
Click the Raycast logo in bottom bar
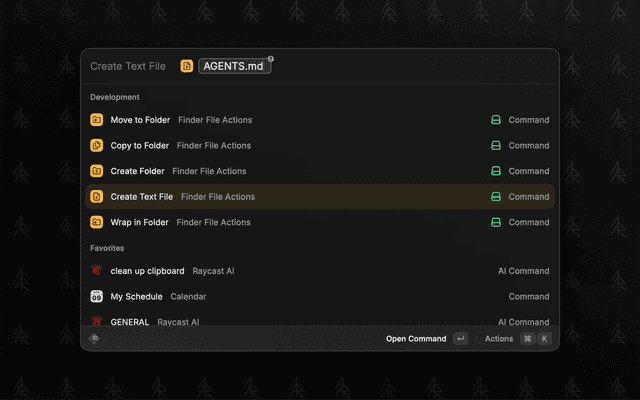point(95,339)
